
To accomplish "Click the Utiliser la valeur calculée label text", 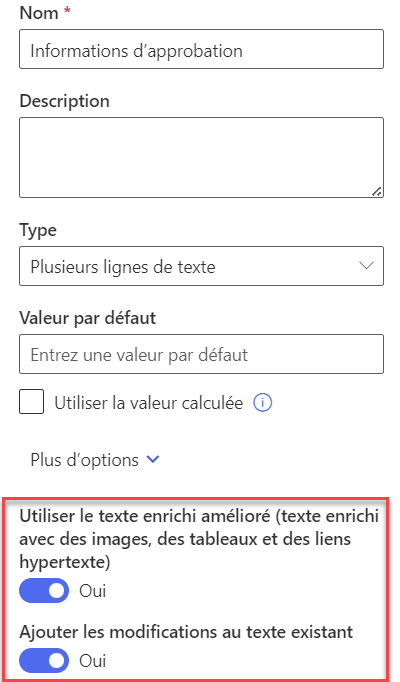I will pyautogui.click(x=148, y=403).
